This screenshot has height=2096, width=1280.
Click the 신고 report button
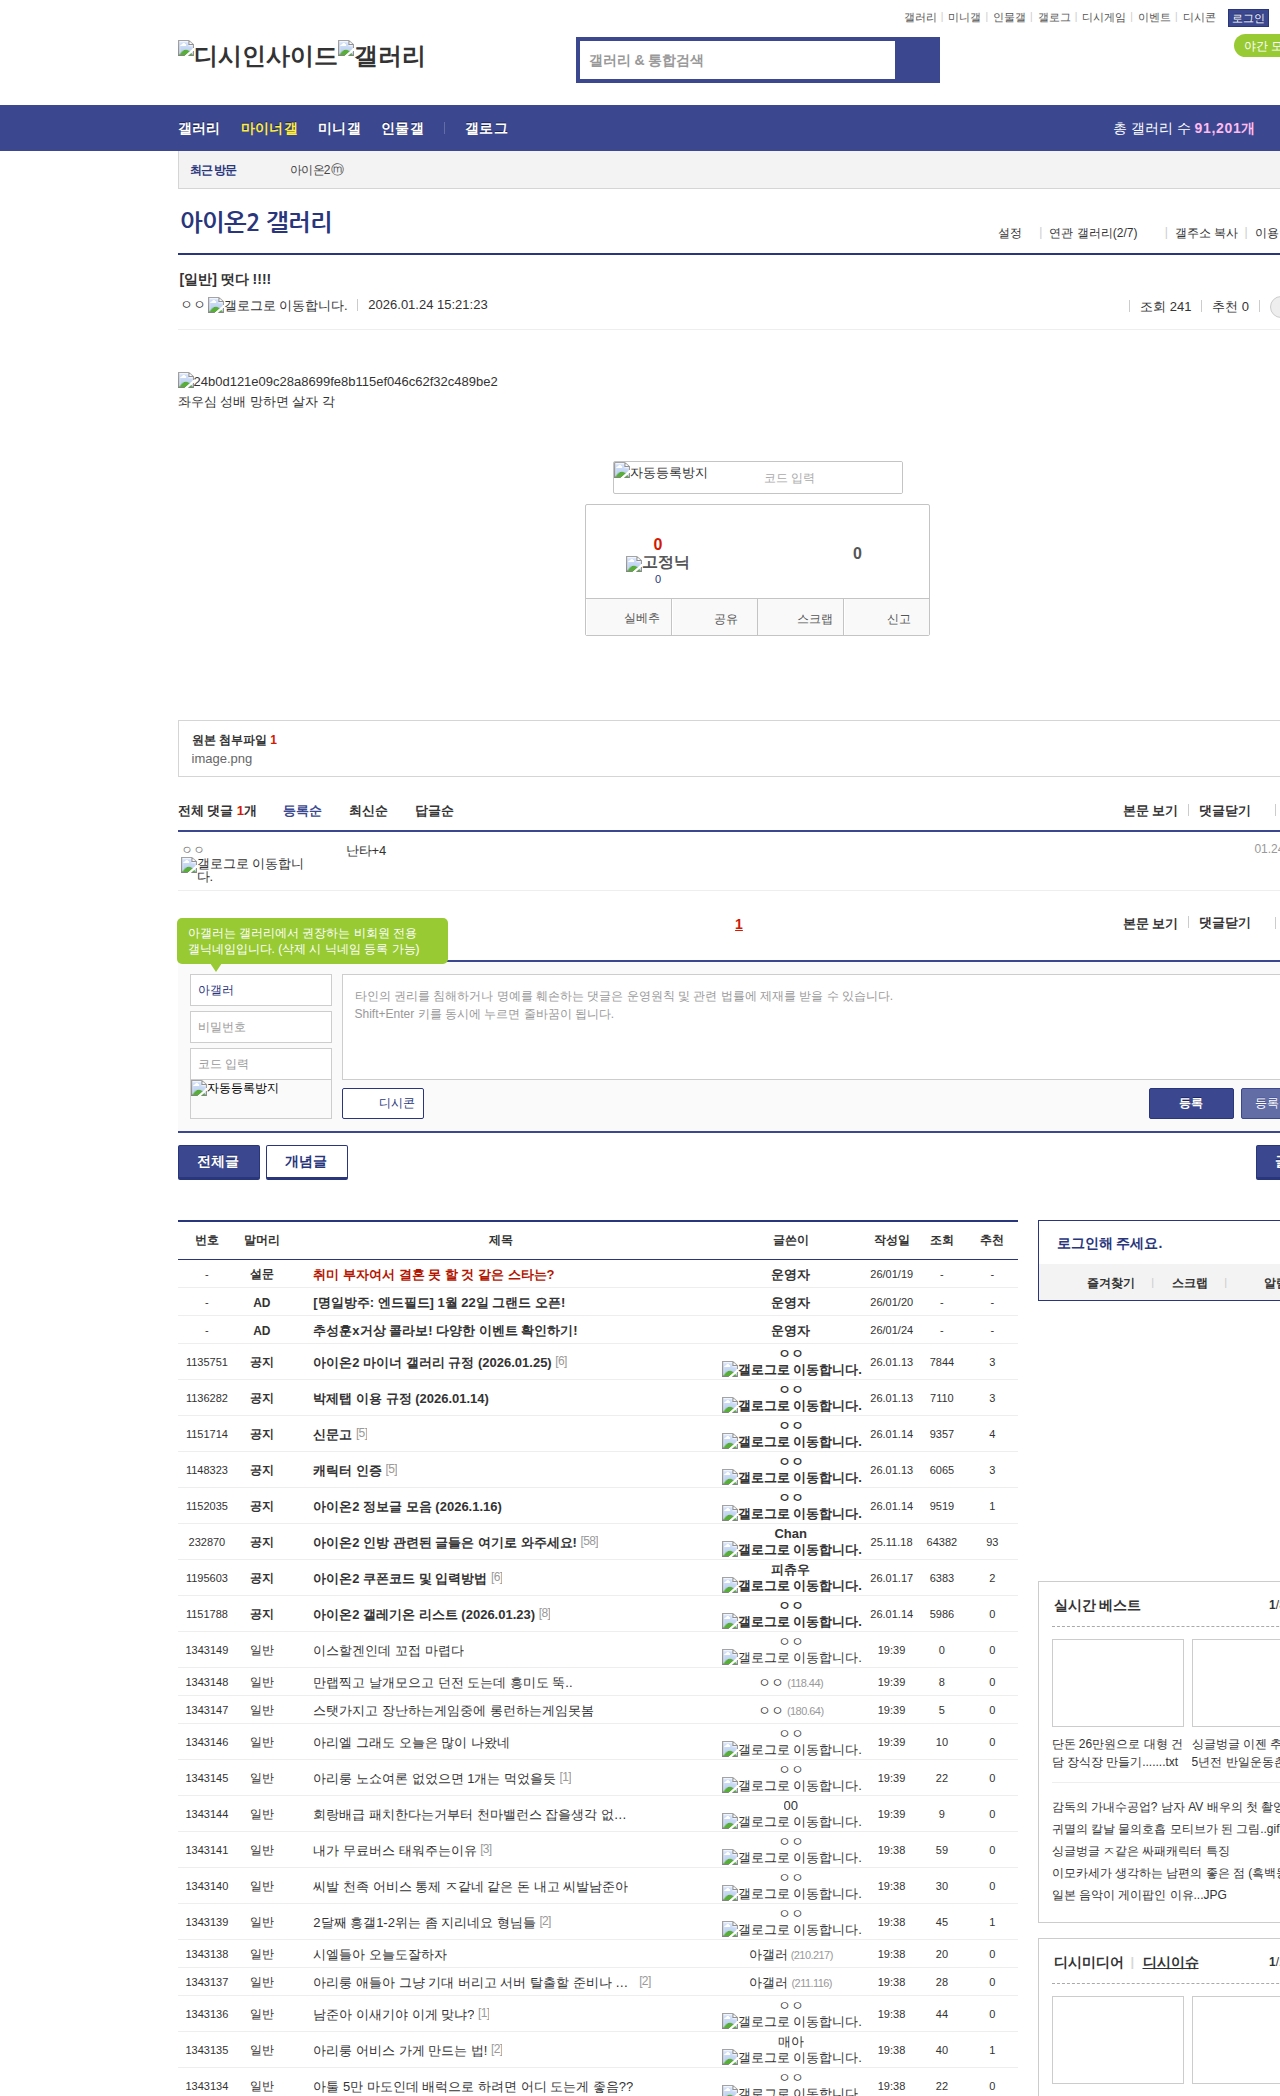(x=898, y=619)
